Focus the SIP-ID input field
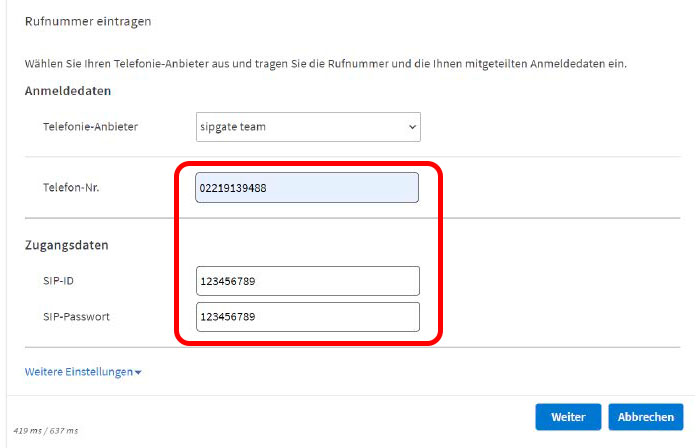Viewport: 700px width, 448px height. click(x=308, y=281)
